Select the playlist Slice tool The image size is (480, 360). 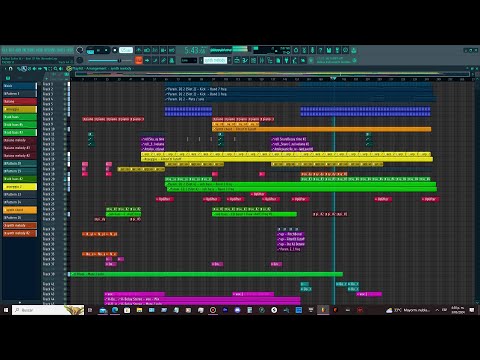click(45, 68)
